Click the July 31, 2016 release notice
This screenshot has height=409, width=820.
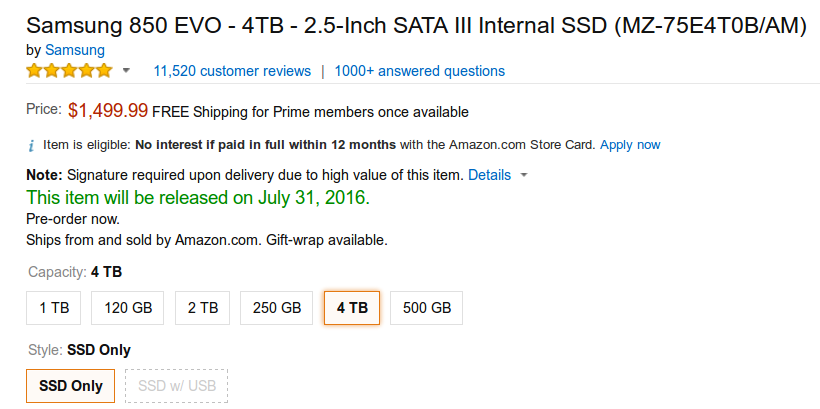pos(198,198)
